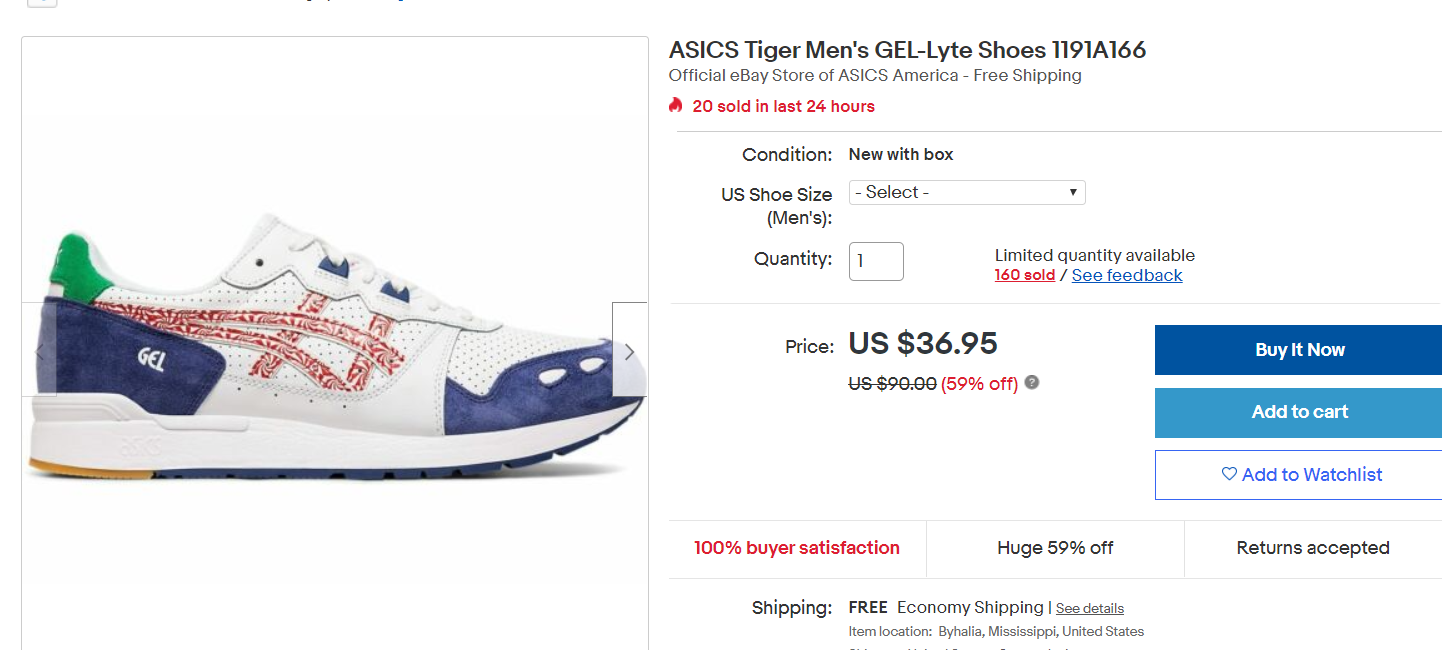The height and width of the screenshot is (650, 1442).
Task: Select the 100% buyer satisfaction highlight
Action: coord(797,548)
